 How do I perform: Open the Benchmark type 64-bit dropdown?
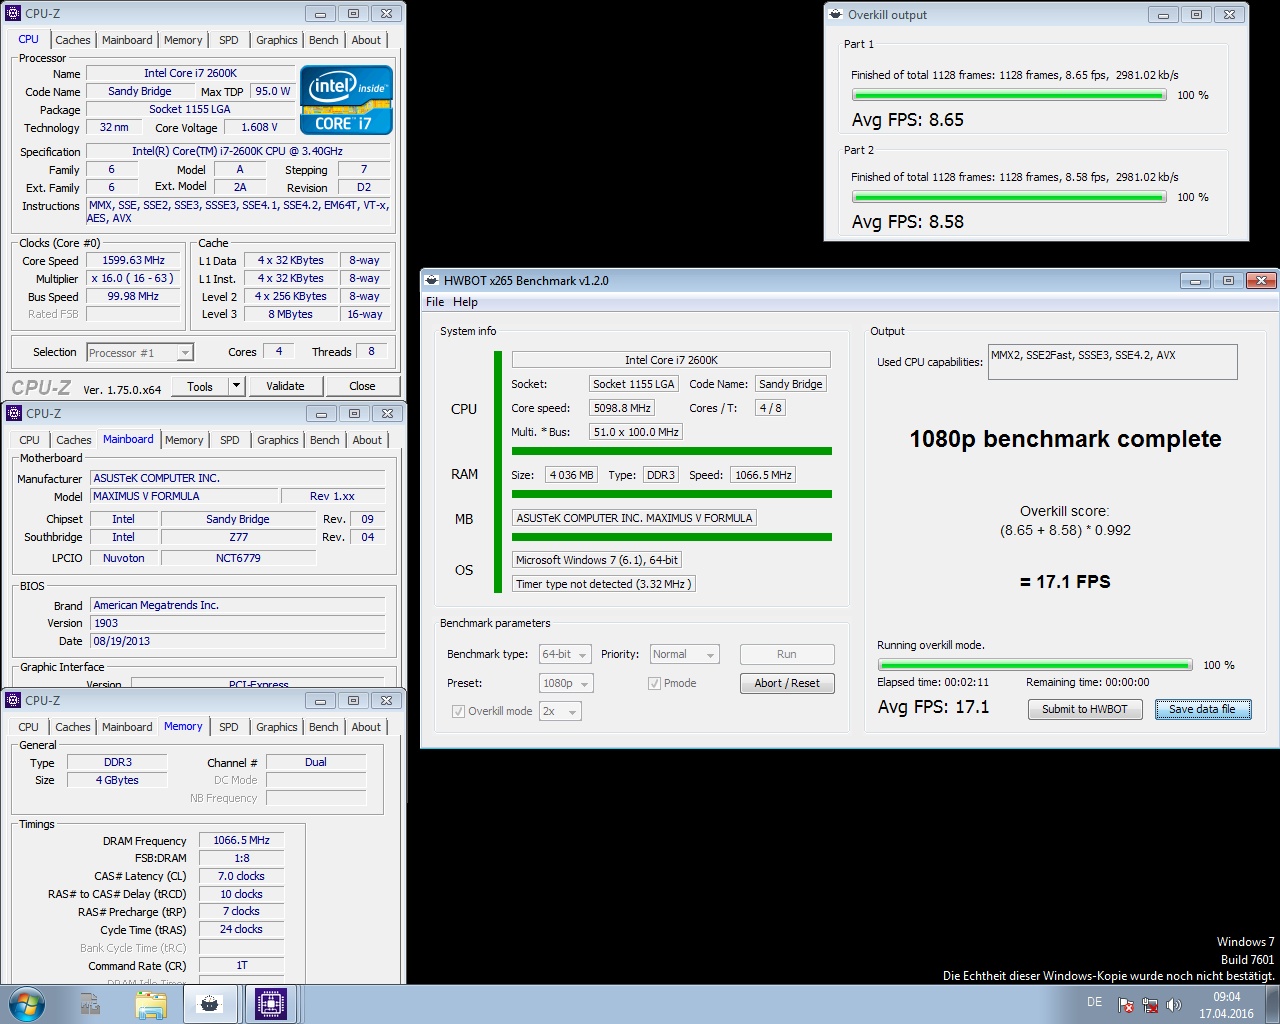click(x=565, y=654)
